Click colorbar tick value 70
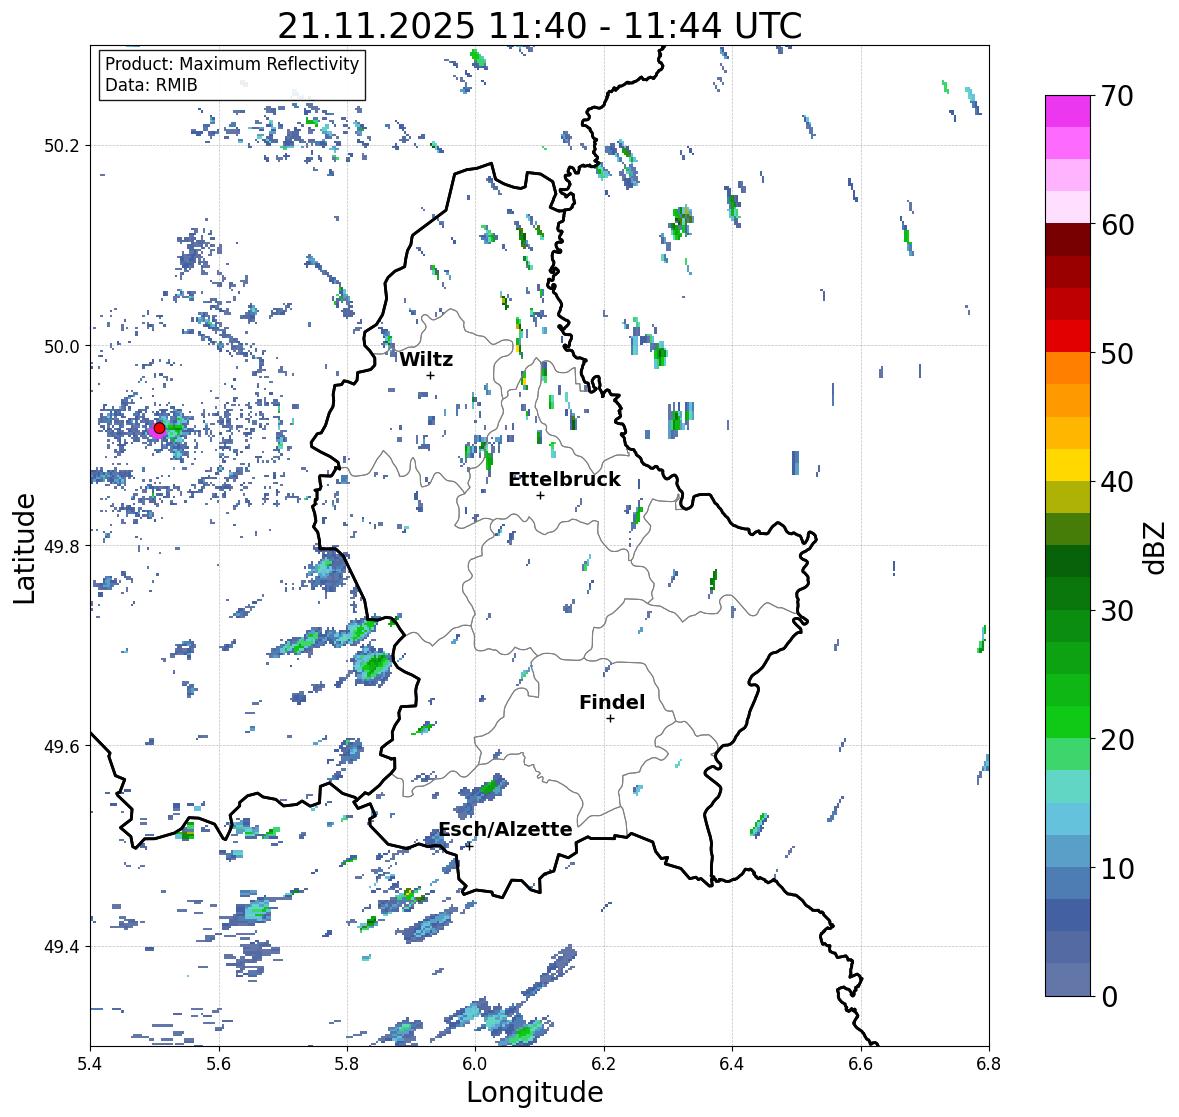Screen dimensions: 1179x1117 pyautogui.click(x=1117, y=96)
